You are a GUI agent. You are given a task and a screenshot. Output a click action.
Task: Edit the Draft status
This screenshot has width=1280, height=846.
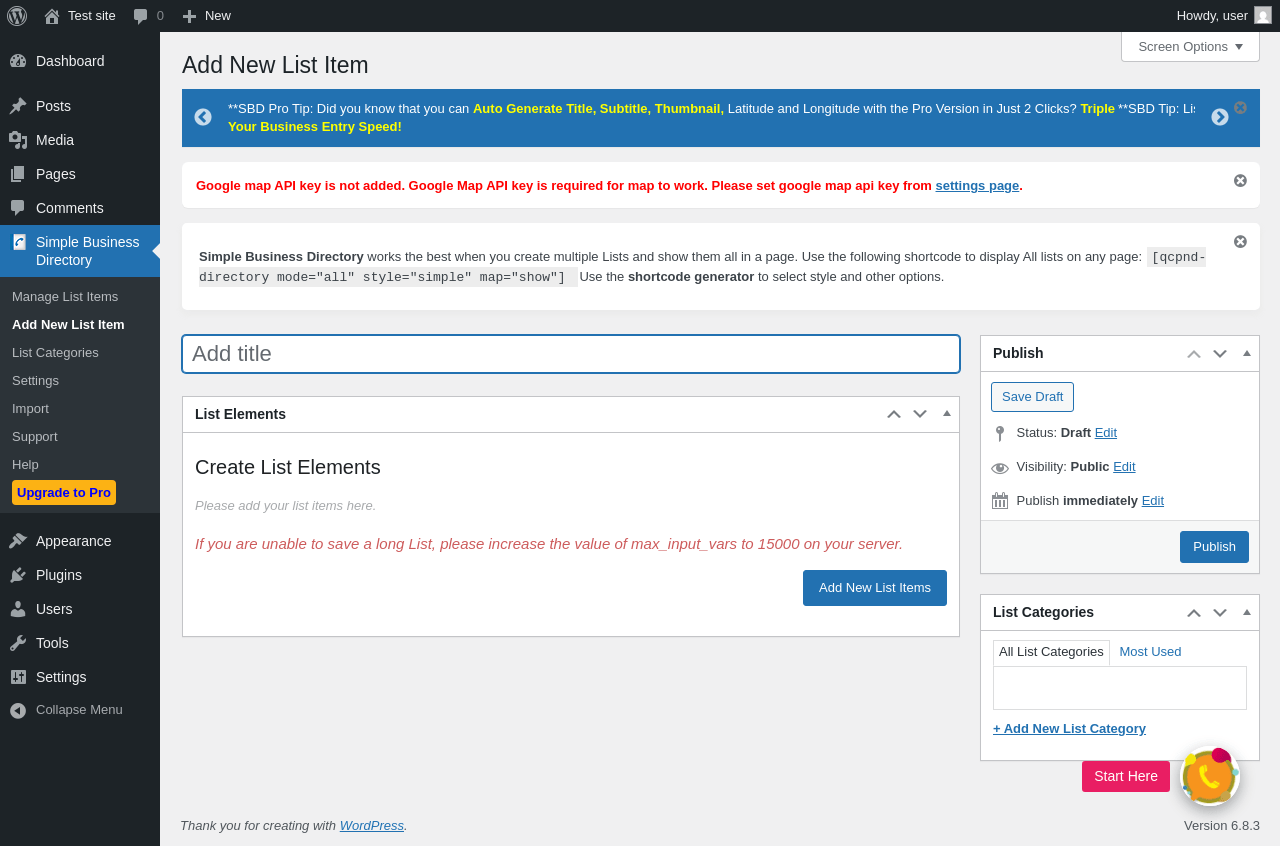click(x=1106, y=433)
